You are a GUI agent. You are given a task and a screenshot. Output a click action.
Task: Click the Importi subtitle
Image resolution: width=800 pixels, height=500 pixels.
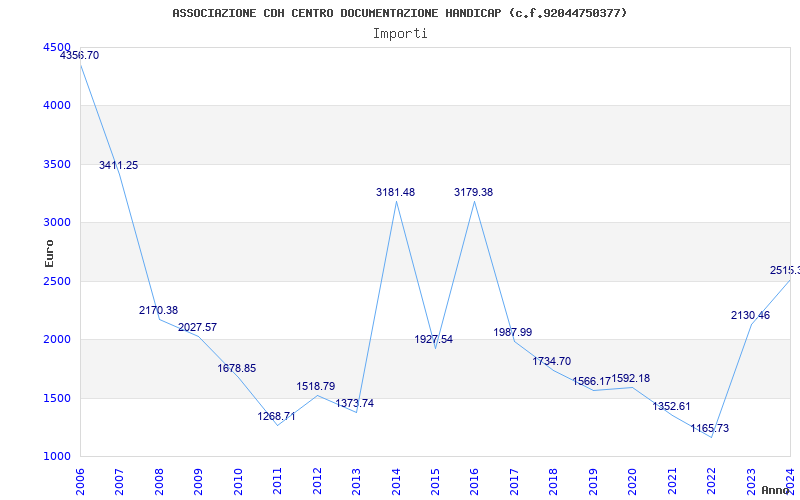point(400,34)
